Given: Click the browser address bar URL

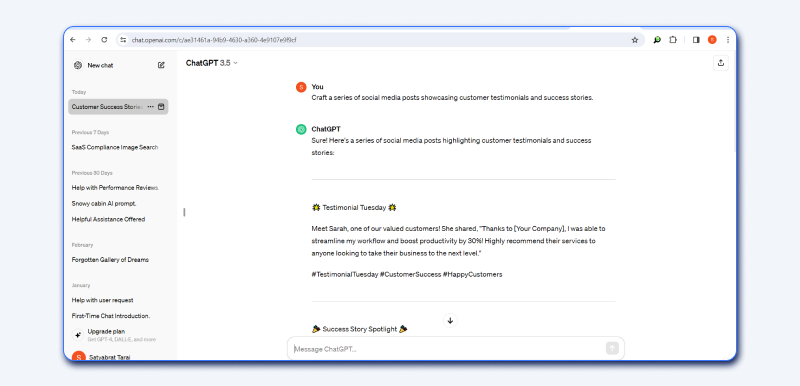Looking at the screenshot, I should (x=214, y=40).
